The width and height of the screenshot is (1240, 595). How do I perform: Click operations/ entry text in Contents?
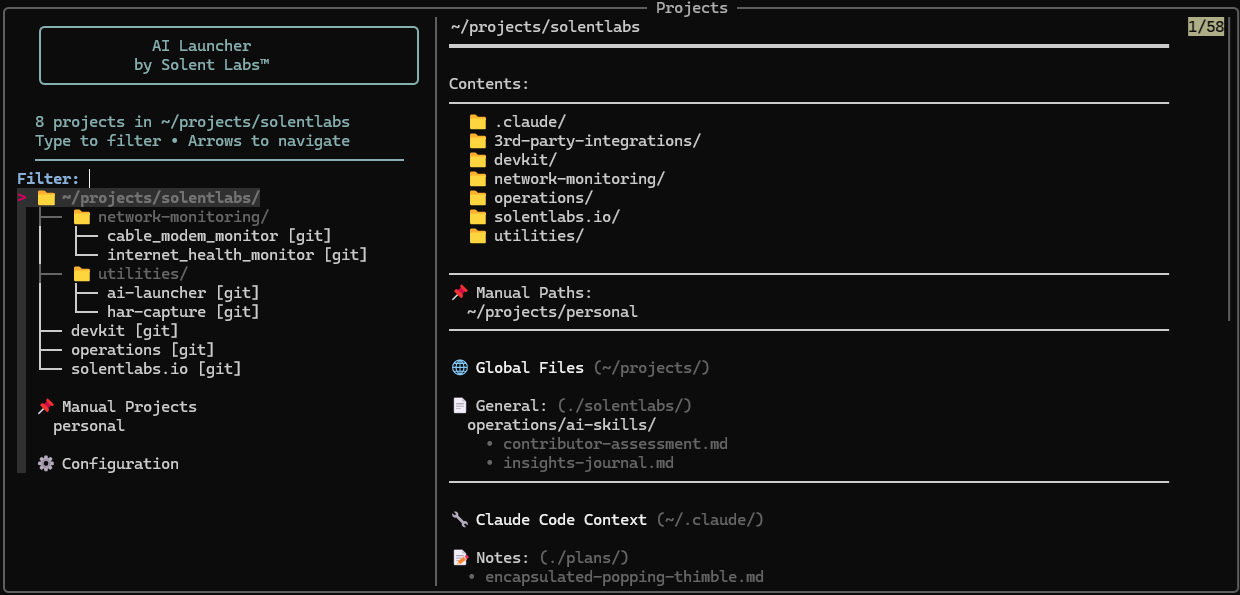point(543,198)
